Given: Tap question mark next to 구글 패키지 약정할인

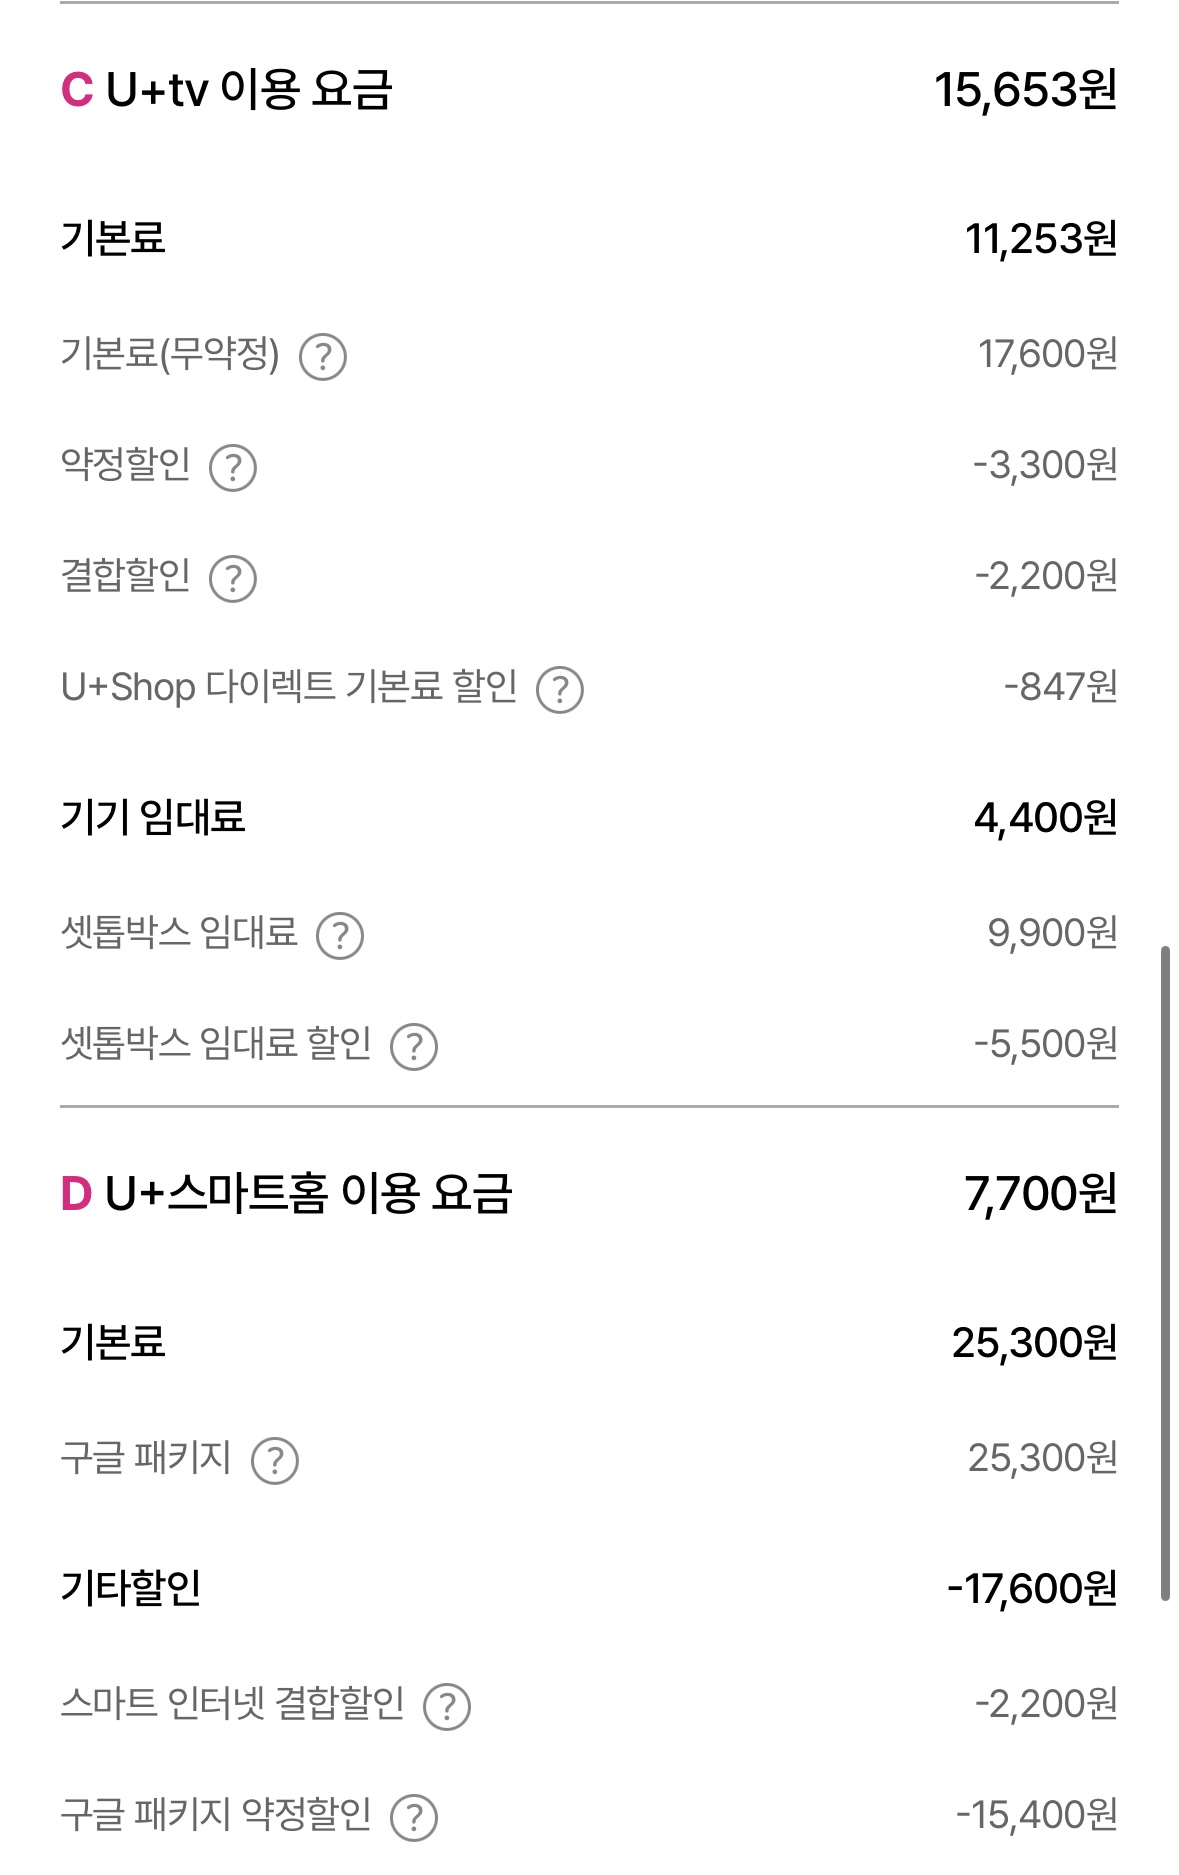Looking at the screenshot, I should (414, 1818).
